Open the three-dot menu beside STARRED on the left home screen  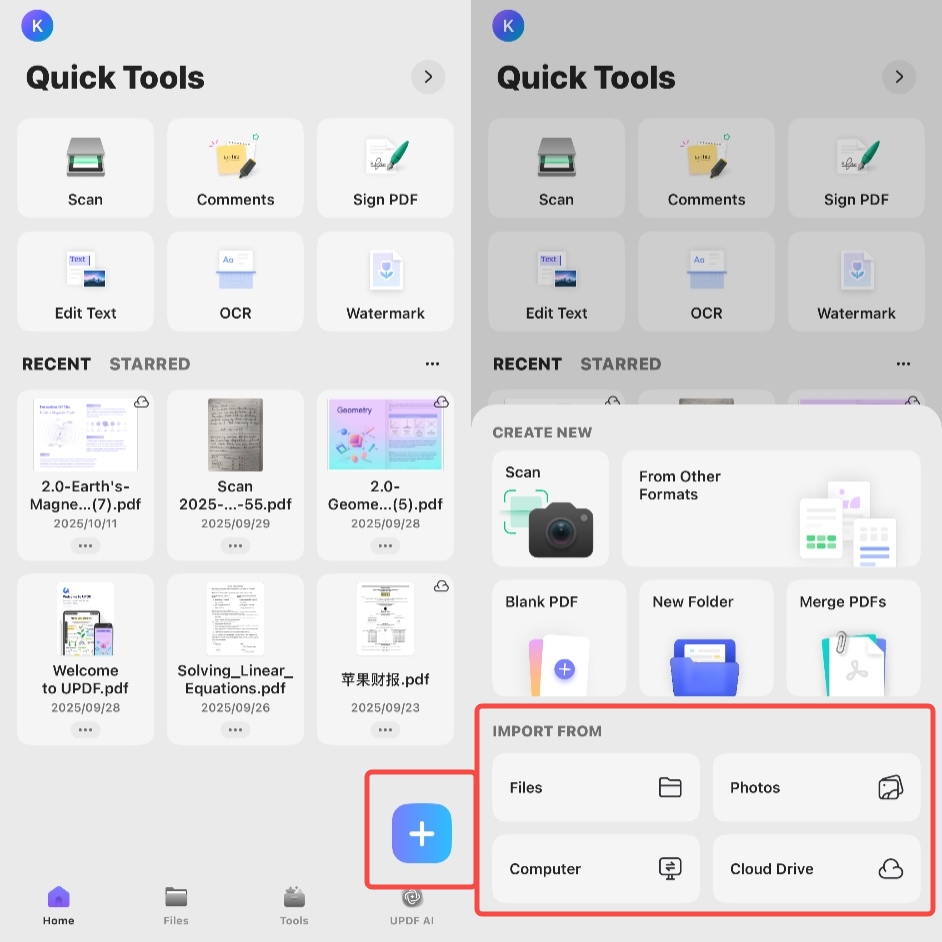tap(433, 364)
